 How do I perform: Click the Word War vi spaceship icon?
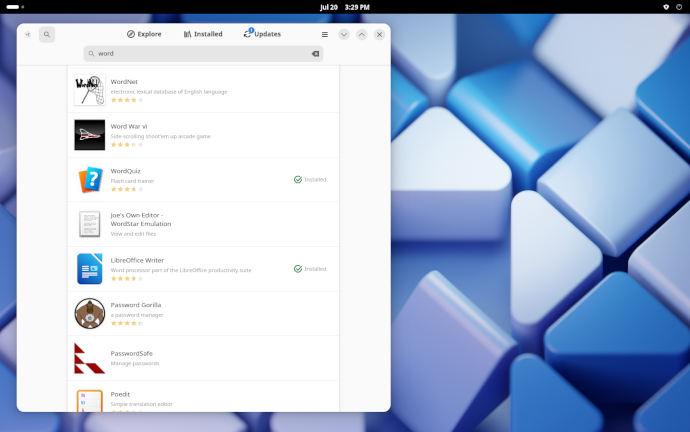click(90, 135)
